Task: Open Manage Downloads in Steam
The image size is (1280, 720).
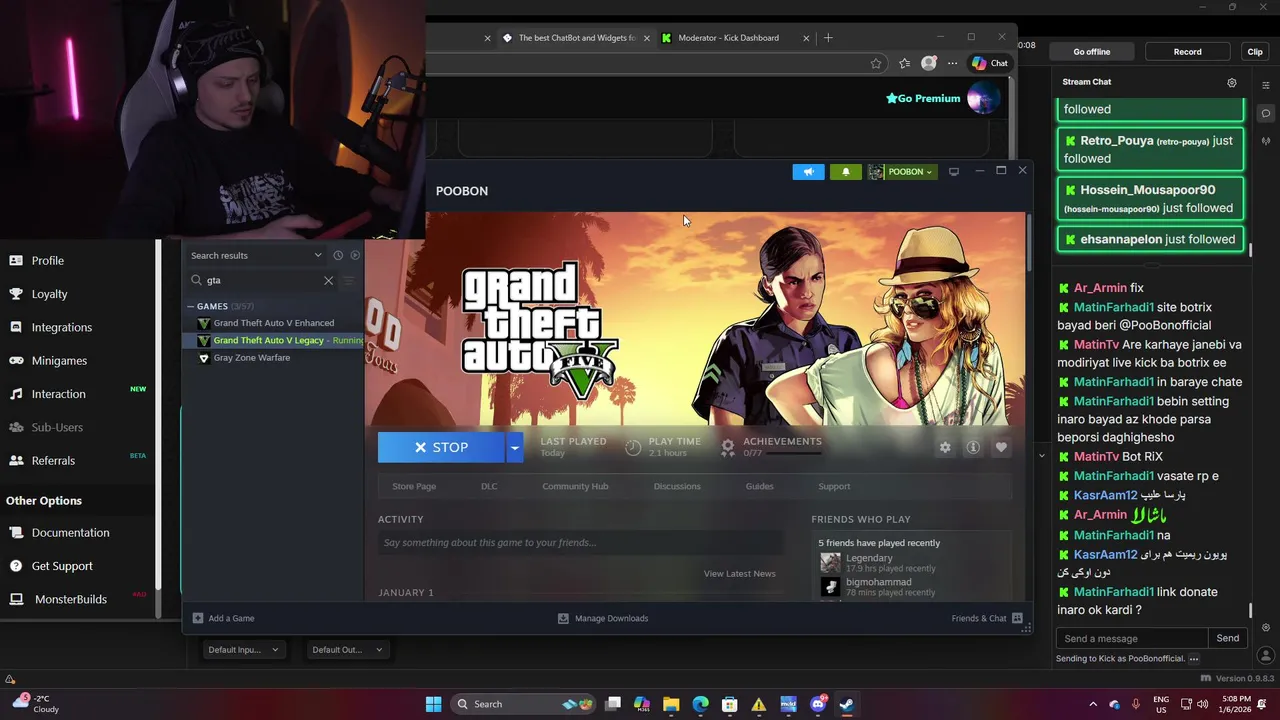Action: (603, 618)
